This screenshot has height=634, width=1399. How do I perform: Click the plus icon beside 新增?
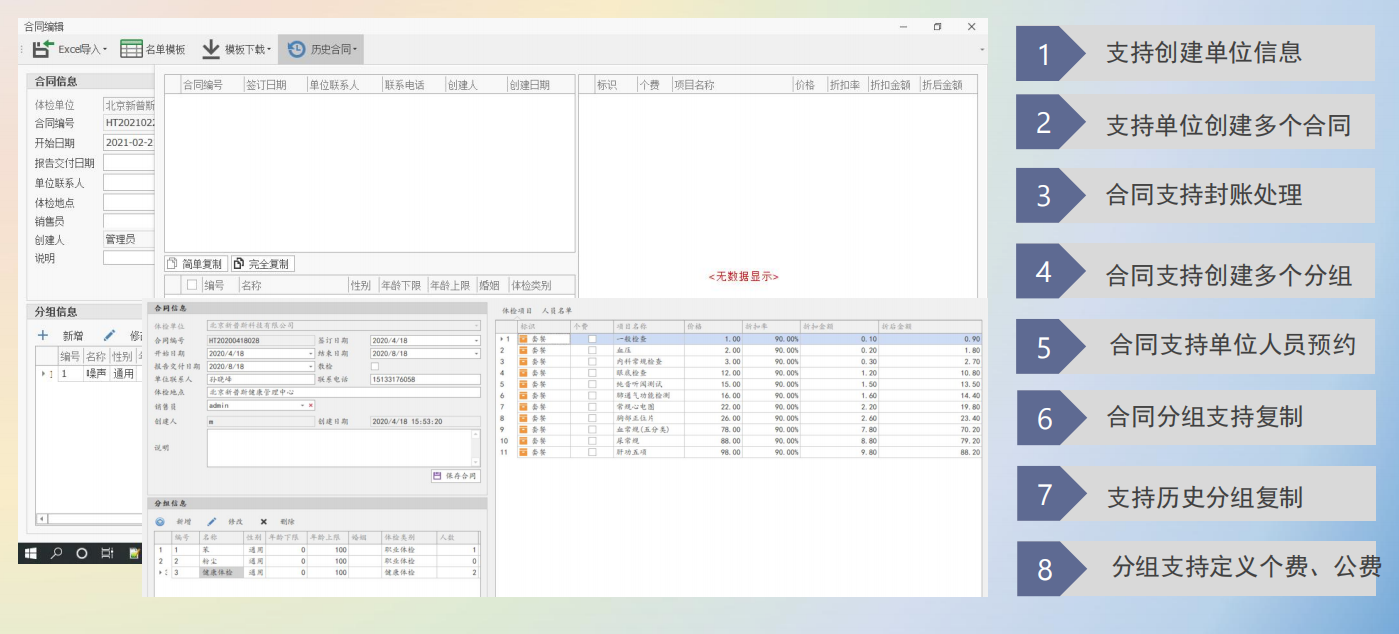point(43,336)
